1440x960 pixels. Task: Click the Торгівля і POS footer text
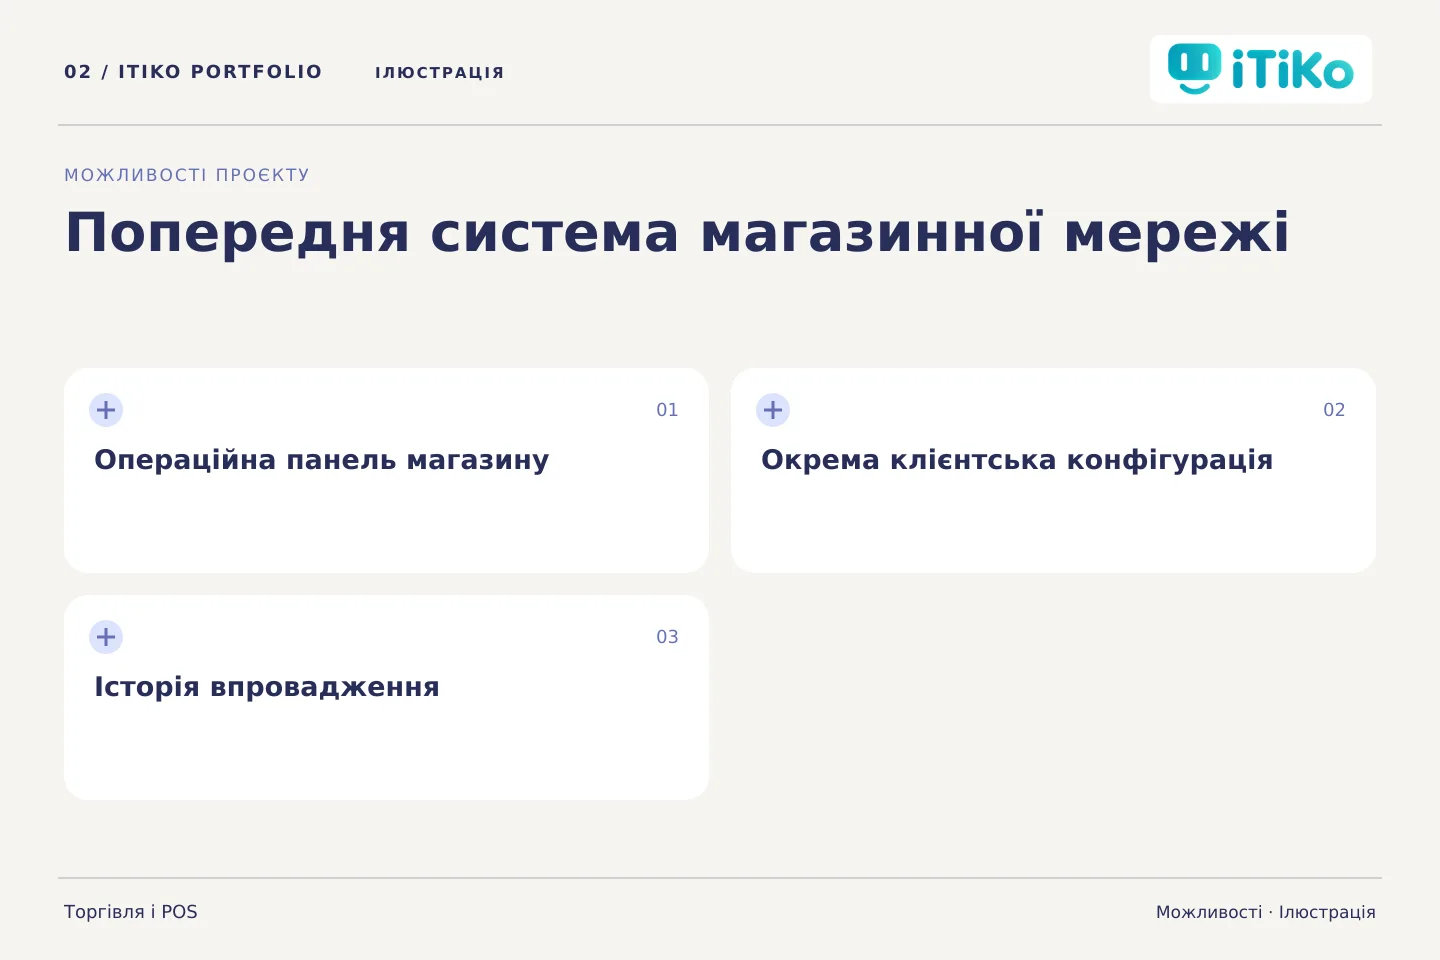(x=131, y=912)
